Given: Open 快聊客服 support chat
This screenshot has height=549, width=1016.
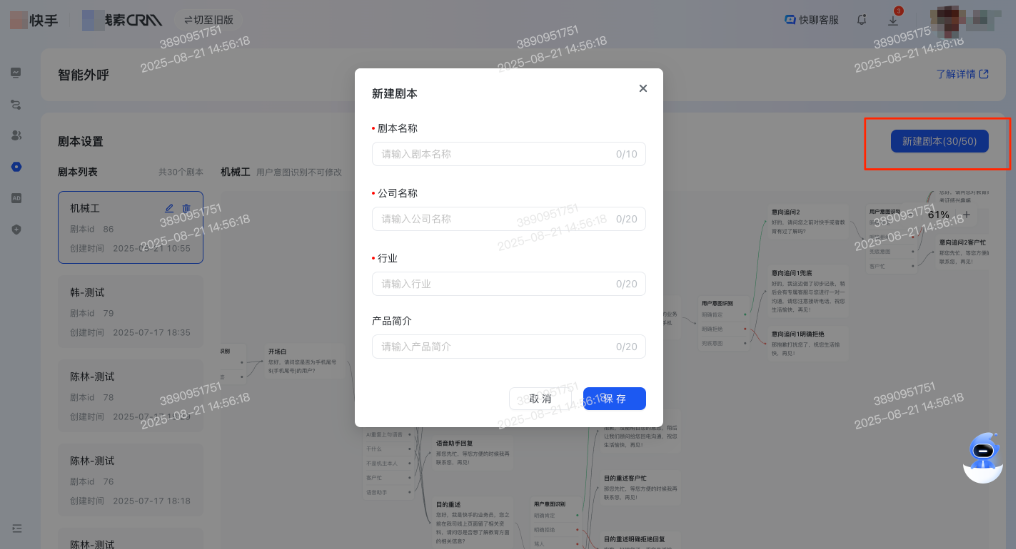Looking at the screenshot, I should pyautogui.click(x=811, y=20).
